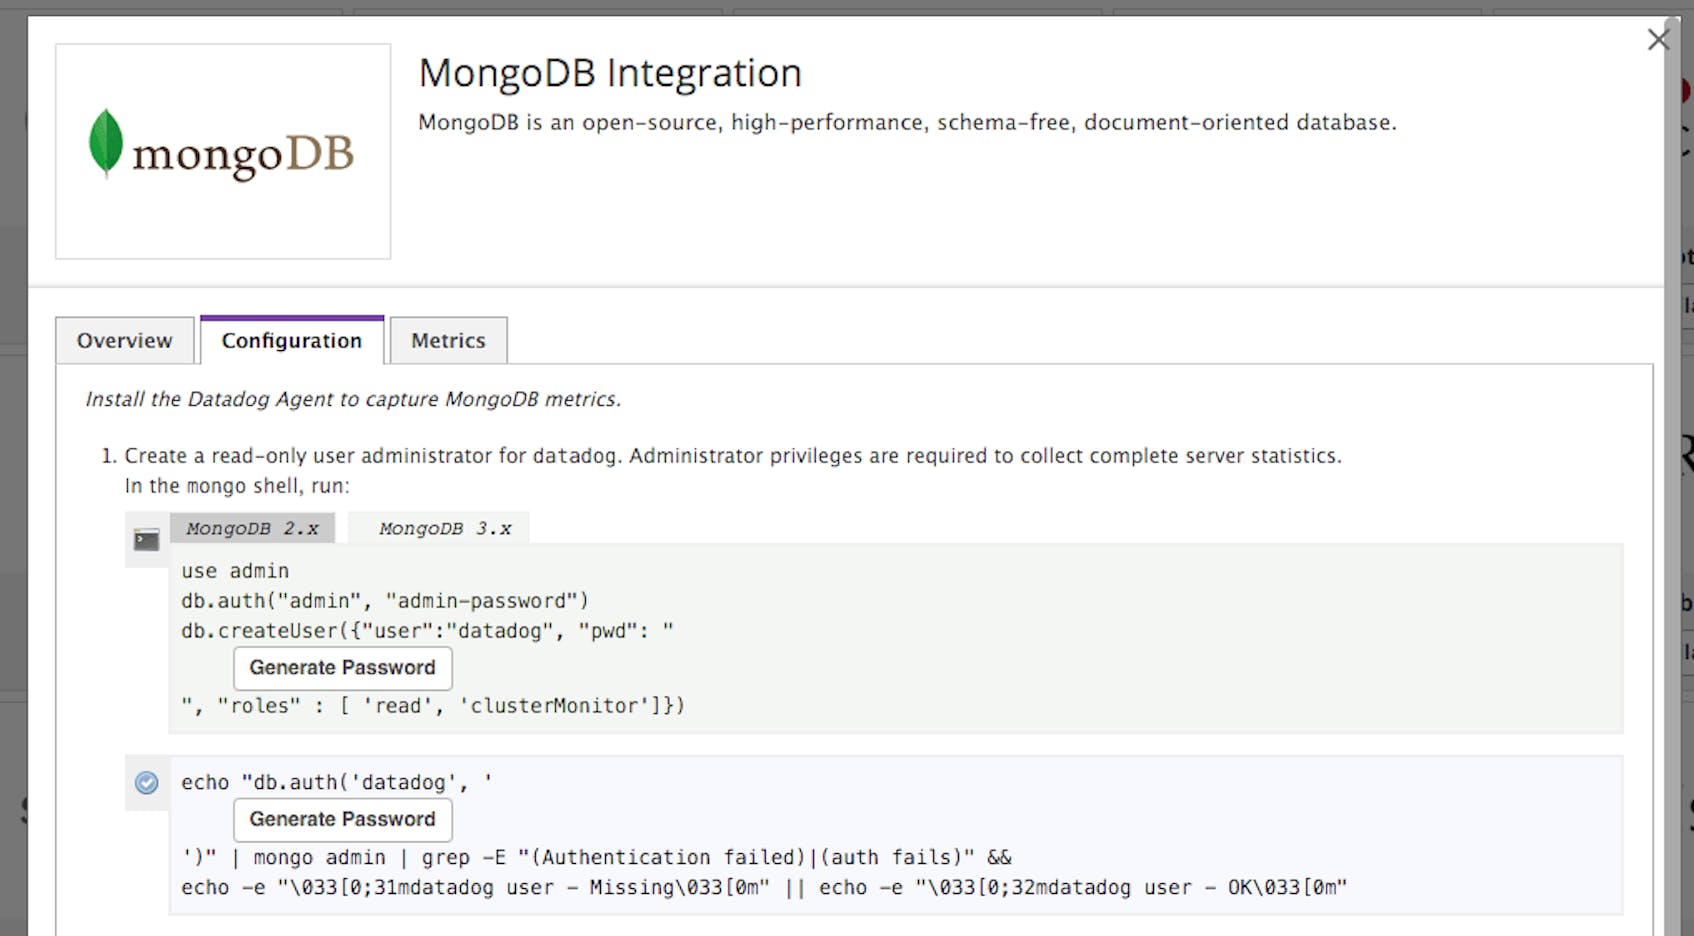Click Generate Password in the createUser snippet
The image size is (1694, 936).
[343, 667]
